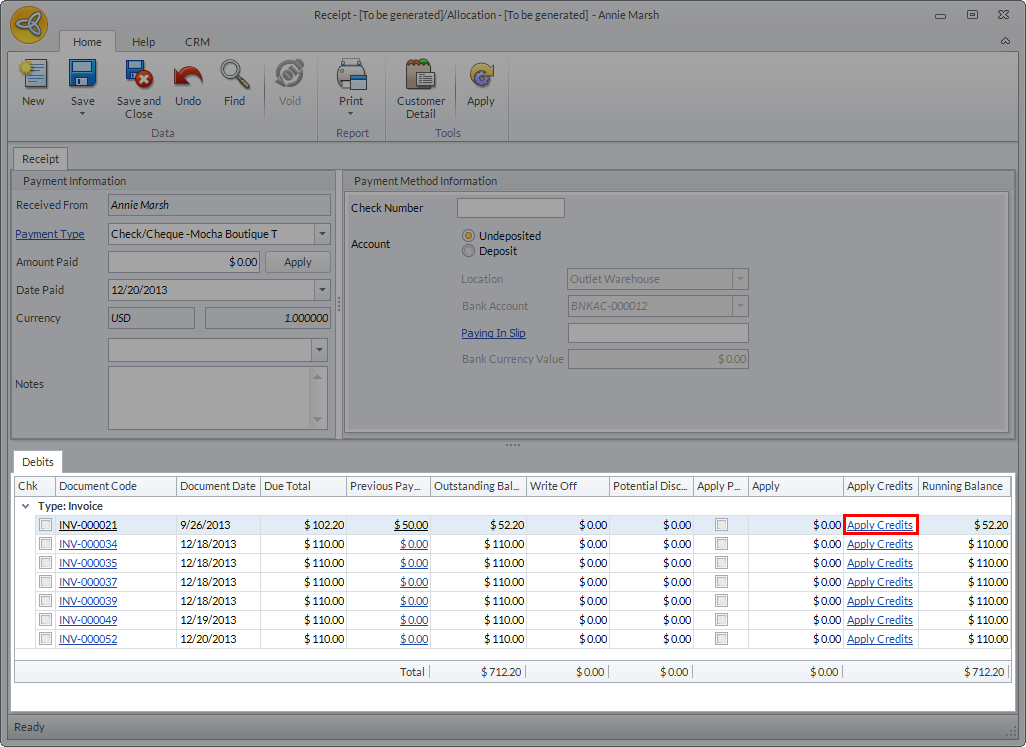Viewport: 1026px width, 747px height.
Task: Open the Date Paid calendar dropdown
Action: (x=322, y=290)
